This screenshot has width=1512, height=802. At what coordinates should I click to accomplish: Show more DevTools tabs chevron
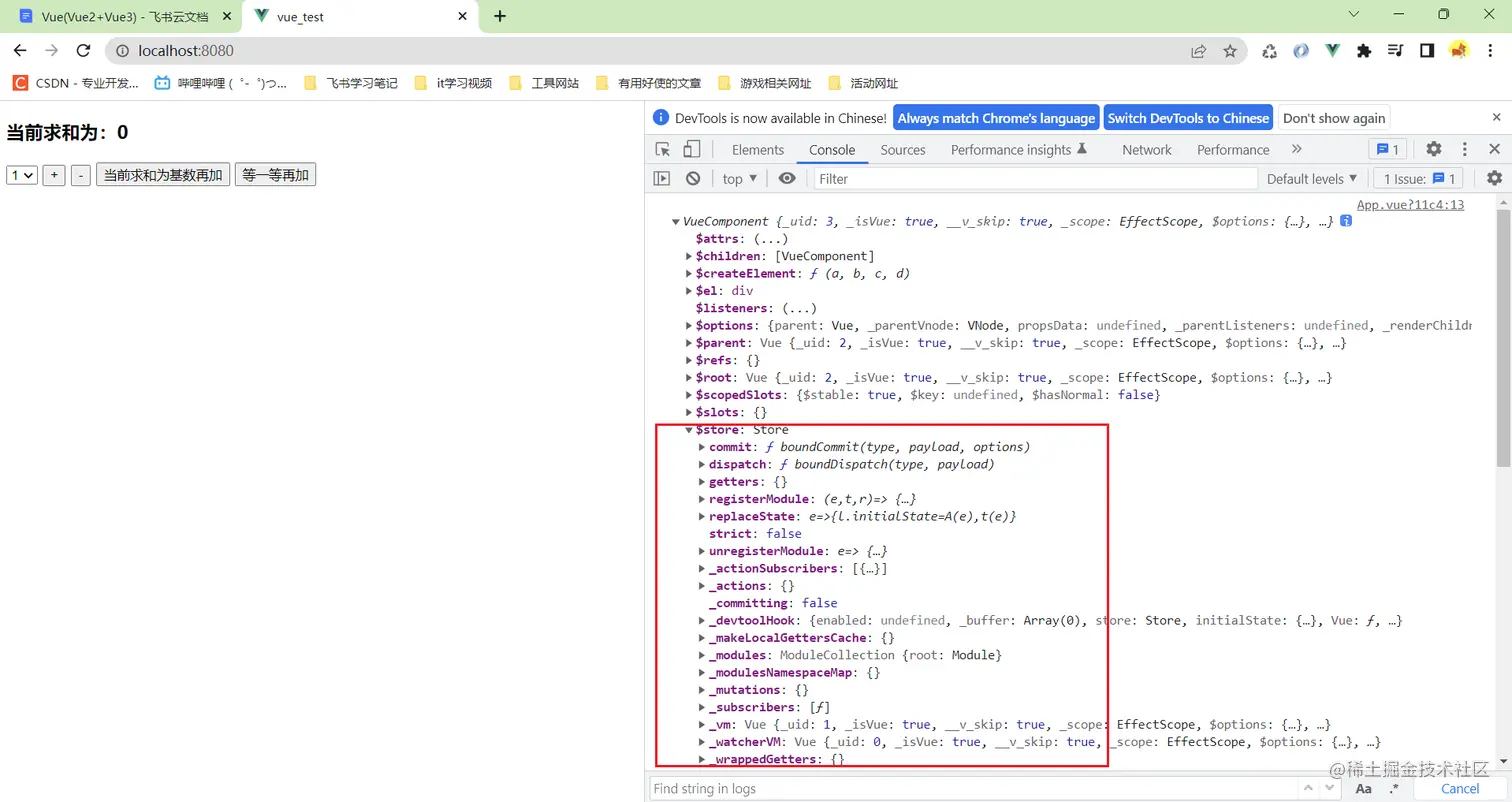[x=1296, y=149]
